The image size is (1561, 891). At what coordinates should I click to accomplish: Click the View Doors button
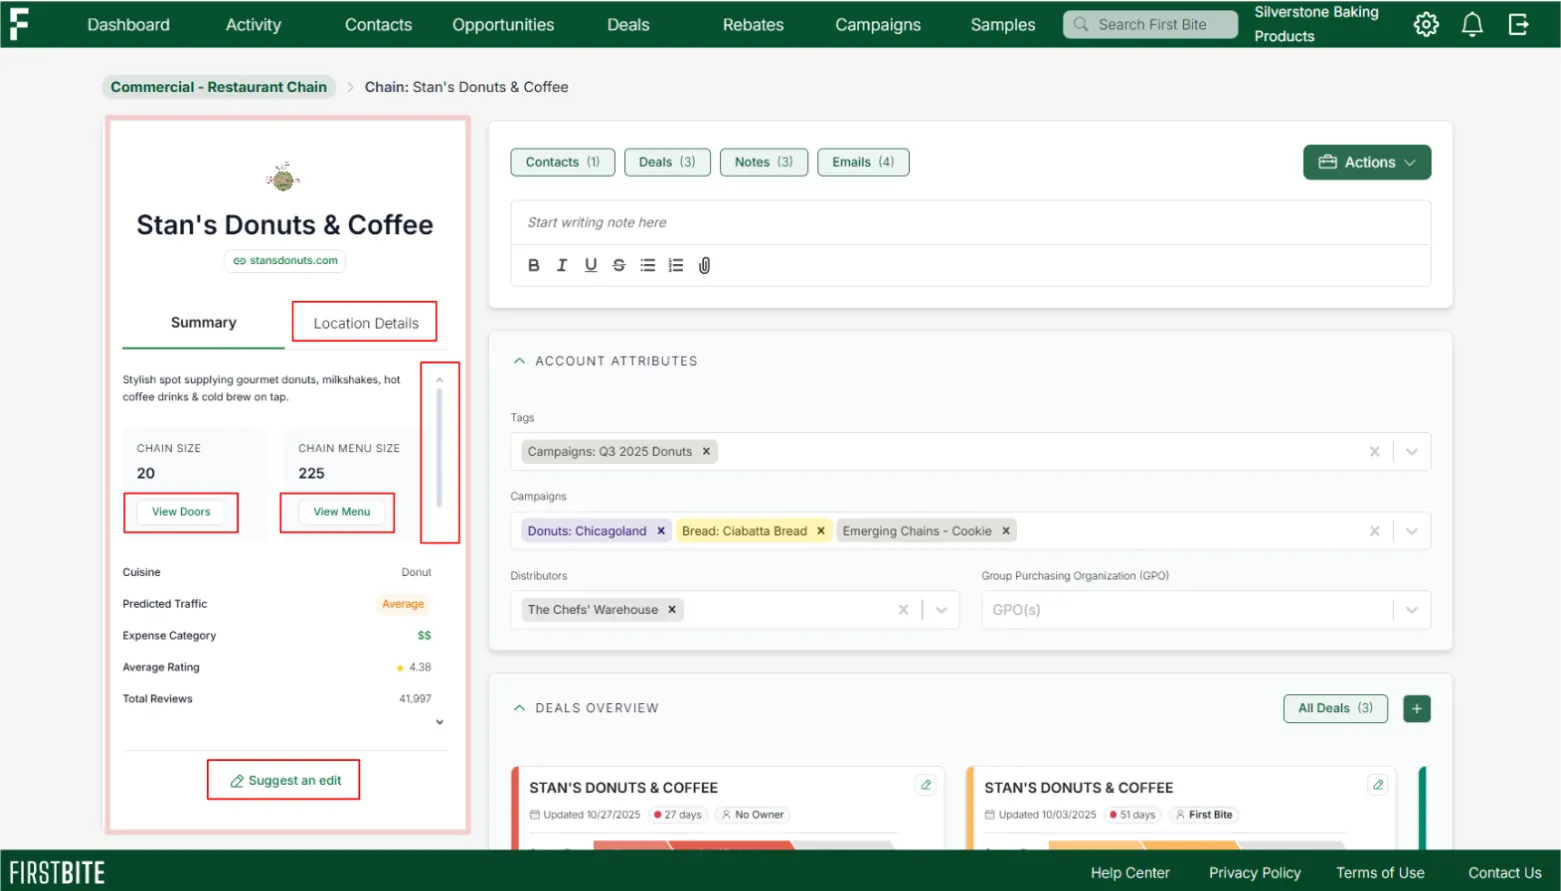181,512
